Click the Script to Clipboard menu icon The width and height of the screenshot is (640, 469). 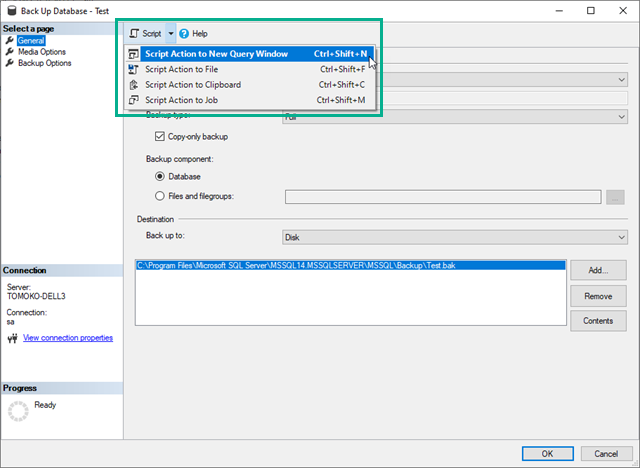(133, 85)
